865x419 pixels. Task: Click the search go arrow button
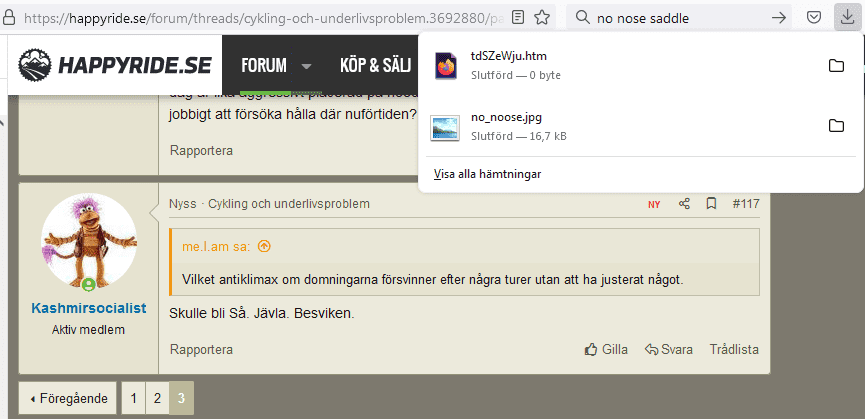pos(779,17)
